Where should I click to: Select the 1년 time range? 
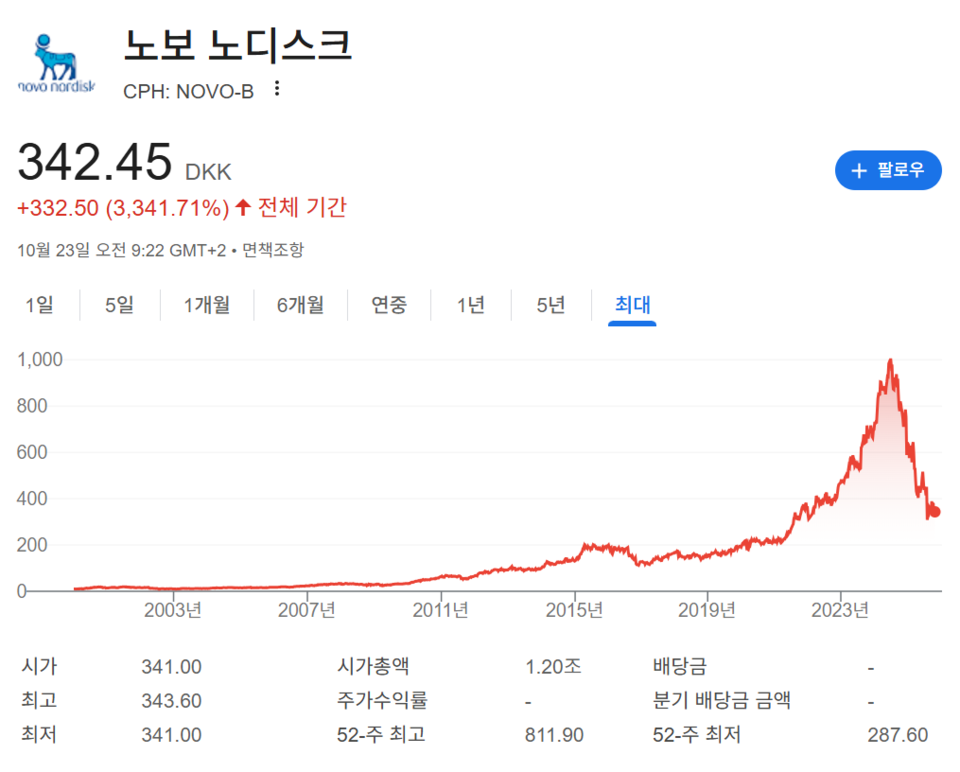(470, 305)
